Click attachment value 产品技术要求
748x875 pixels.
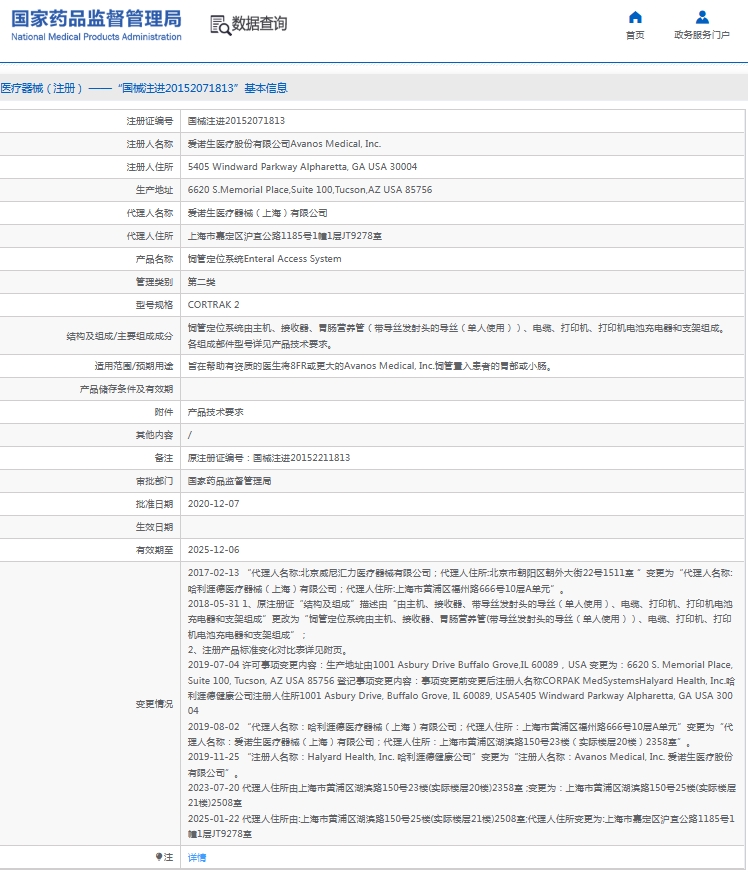click(215, 412)
